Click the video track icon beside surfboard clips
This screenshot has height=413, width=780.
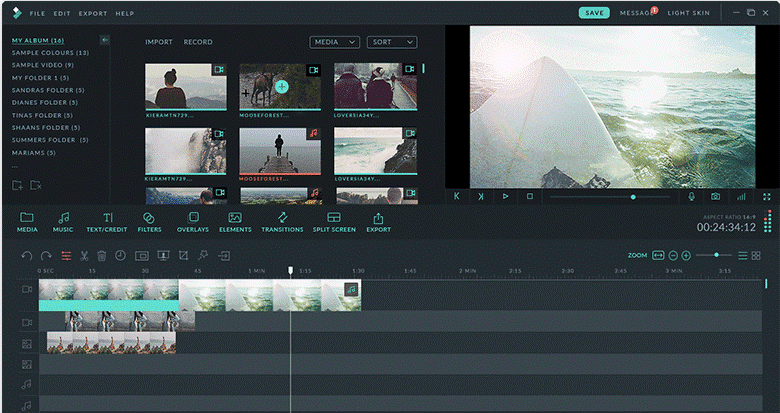27,289
